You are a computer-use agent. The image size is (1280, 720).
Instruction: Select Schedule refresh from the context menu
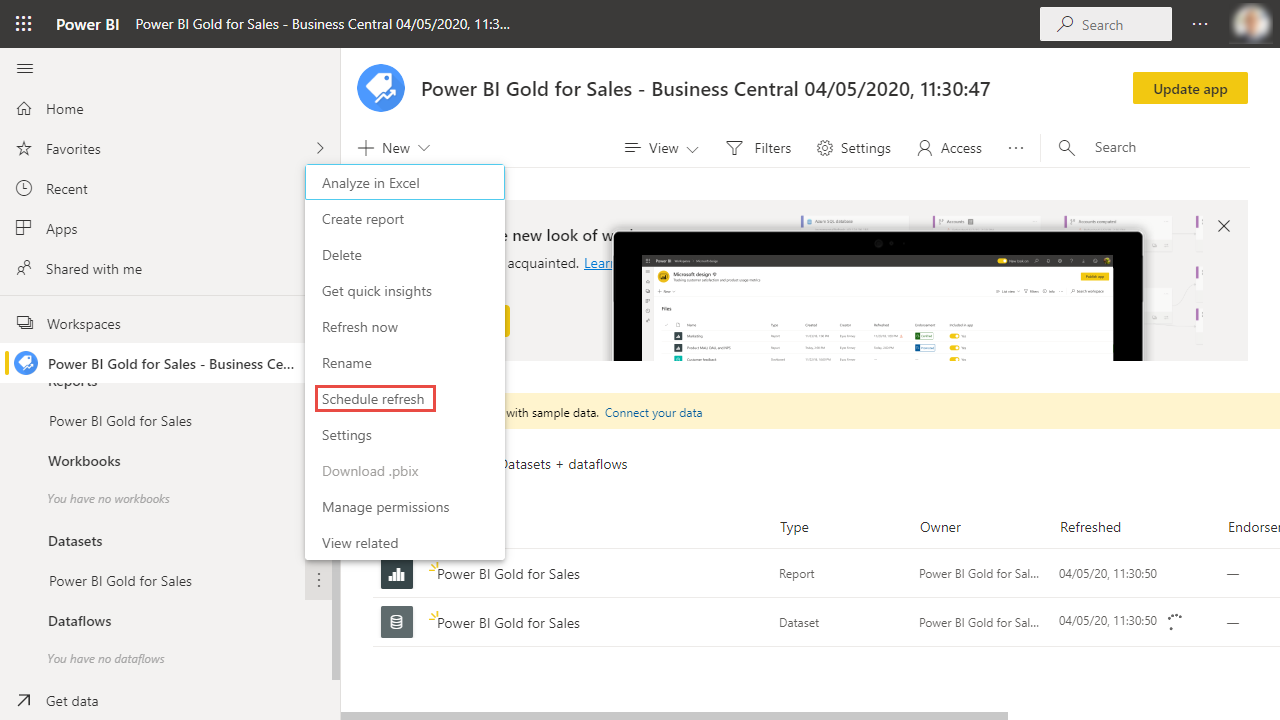[x=375, y=398]
